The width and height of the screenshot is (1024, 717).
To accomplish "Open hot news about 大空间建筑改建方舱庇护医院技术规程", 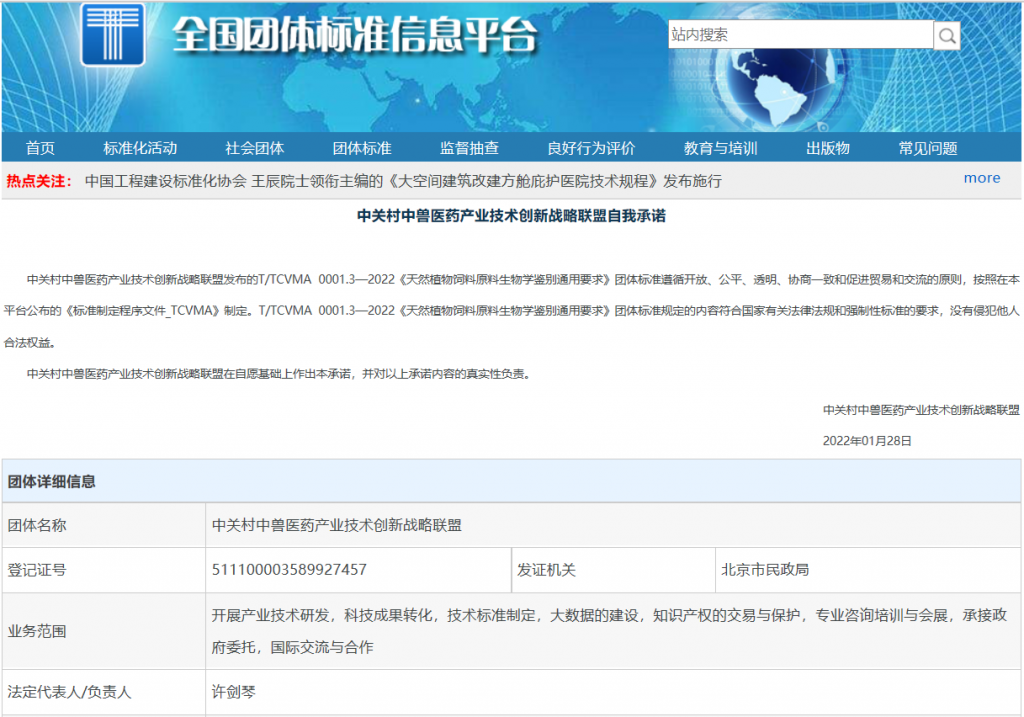I will tap(403, 181).
